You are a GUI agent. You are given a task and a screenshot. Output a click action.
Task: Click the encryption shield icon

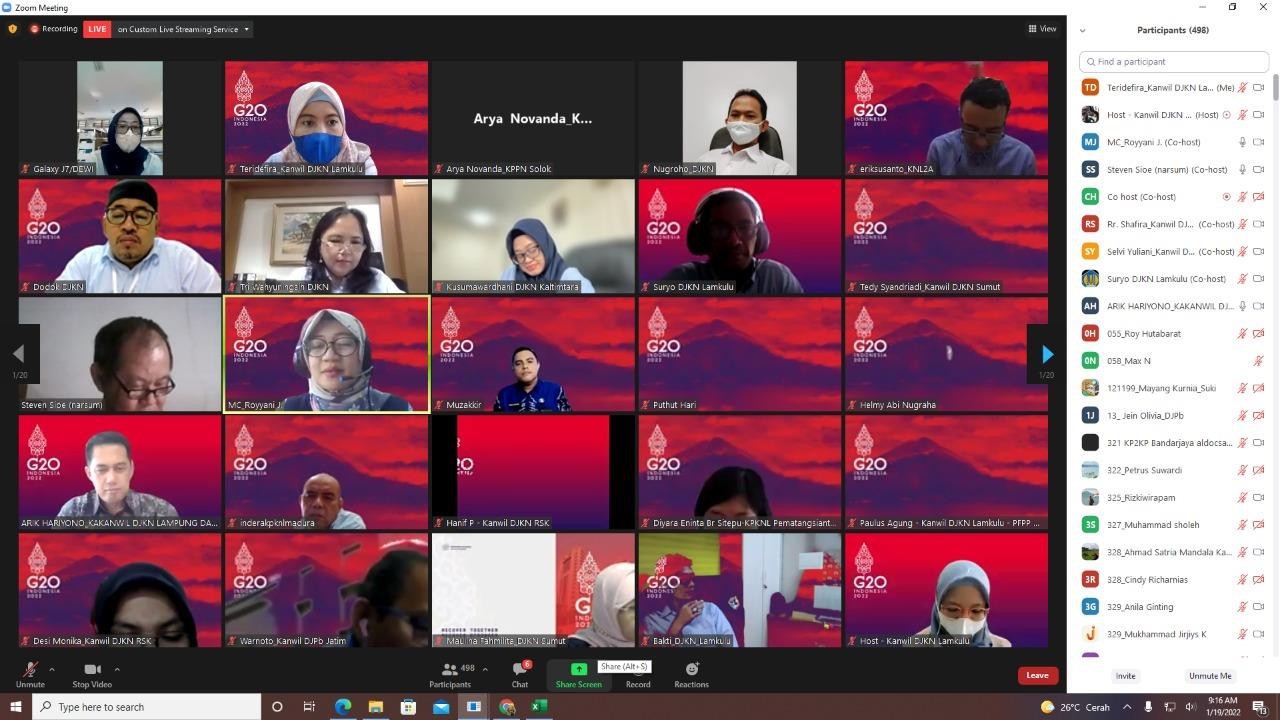[12, 29]
